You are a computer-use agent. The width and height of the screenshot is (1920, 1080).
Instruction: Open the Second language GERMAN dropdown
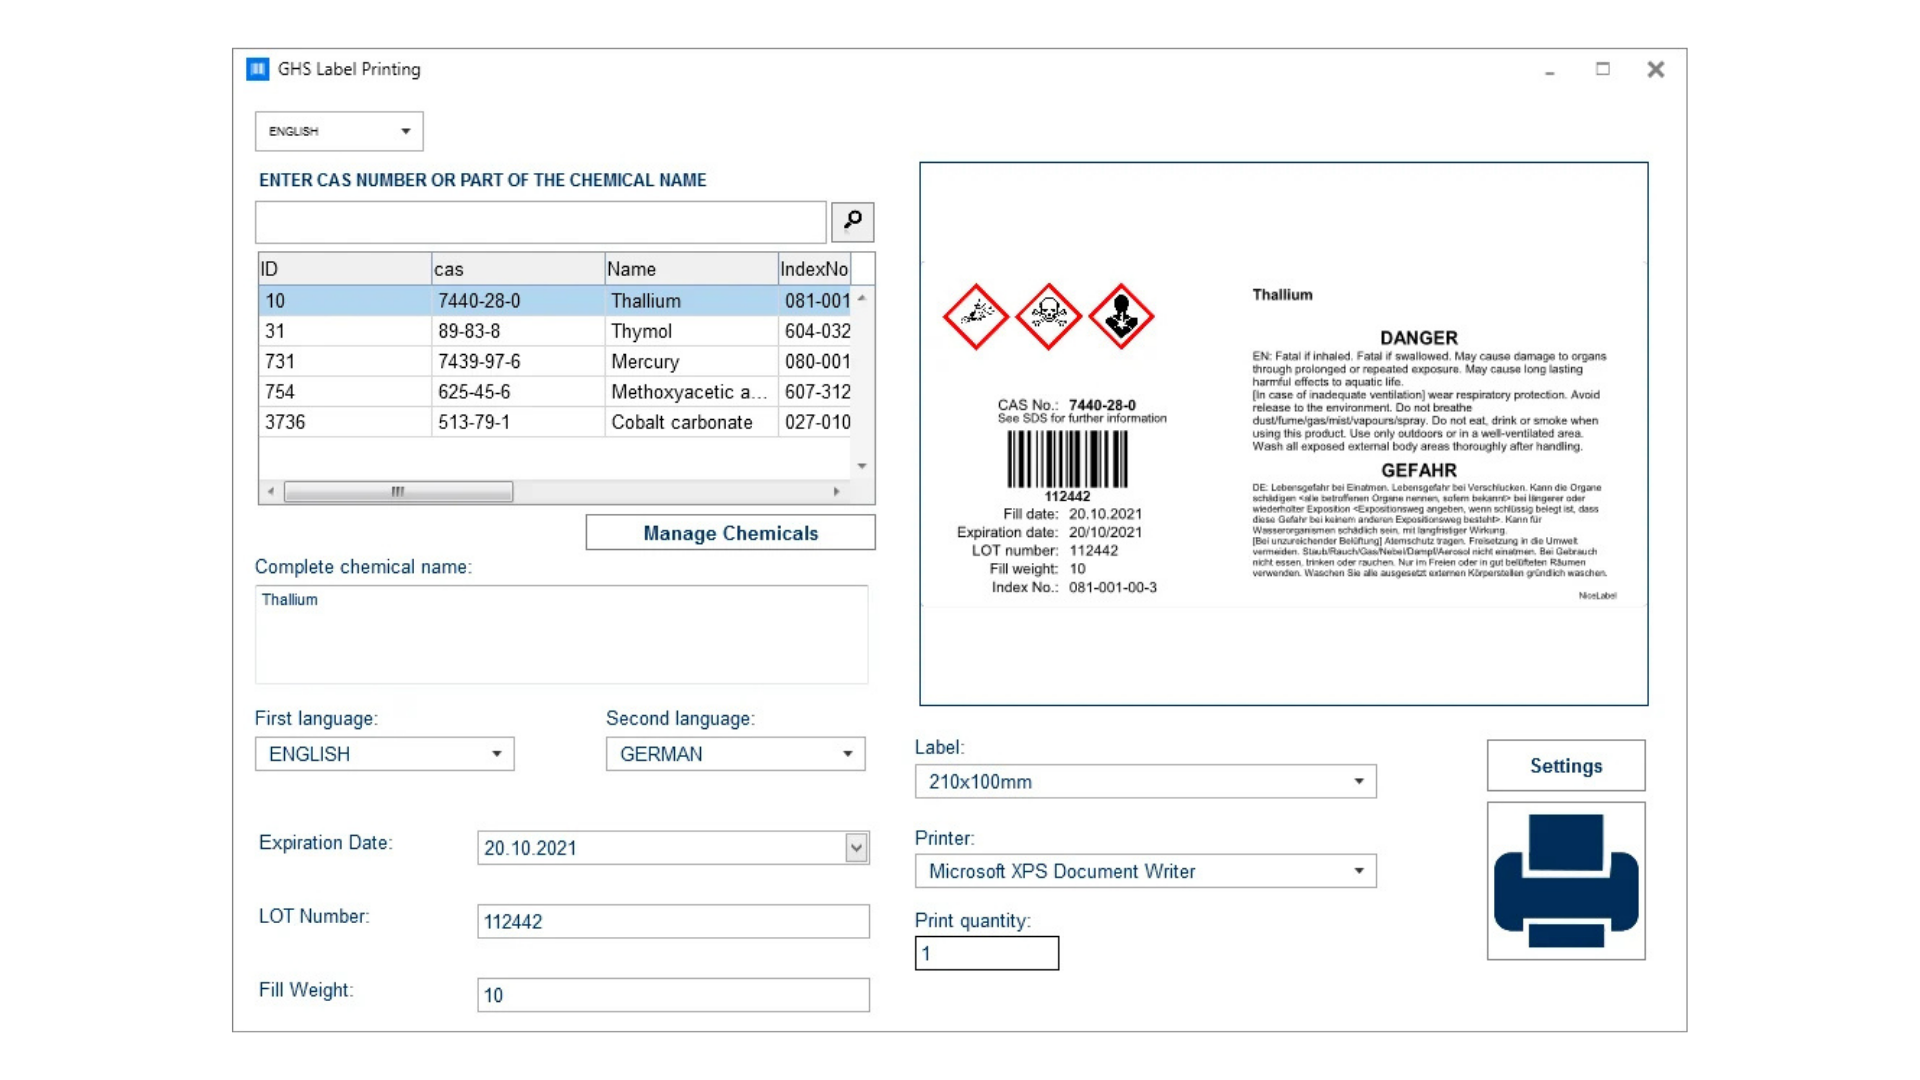(736, 754)
